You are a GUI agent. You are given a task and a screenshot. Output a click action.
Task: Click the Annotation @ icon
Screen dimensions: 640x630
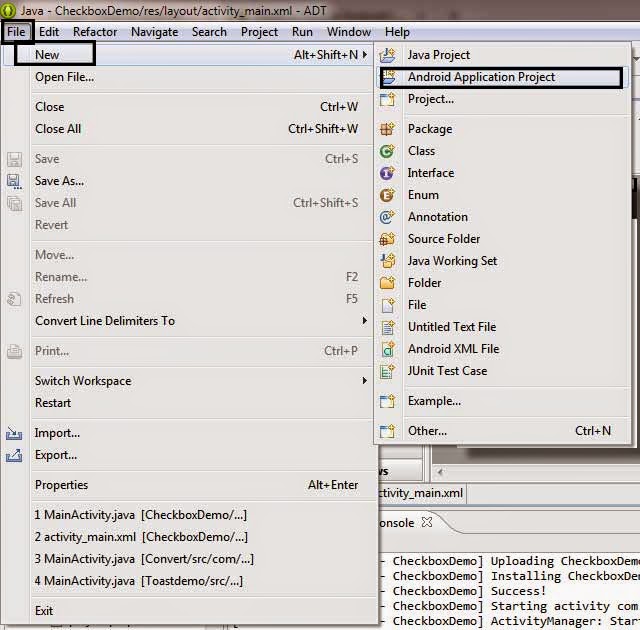tap(387, 217)
